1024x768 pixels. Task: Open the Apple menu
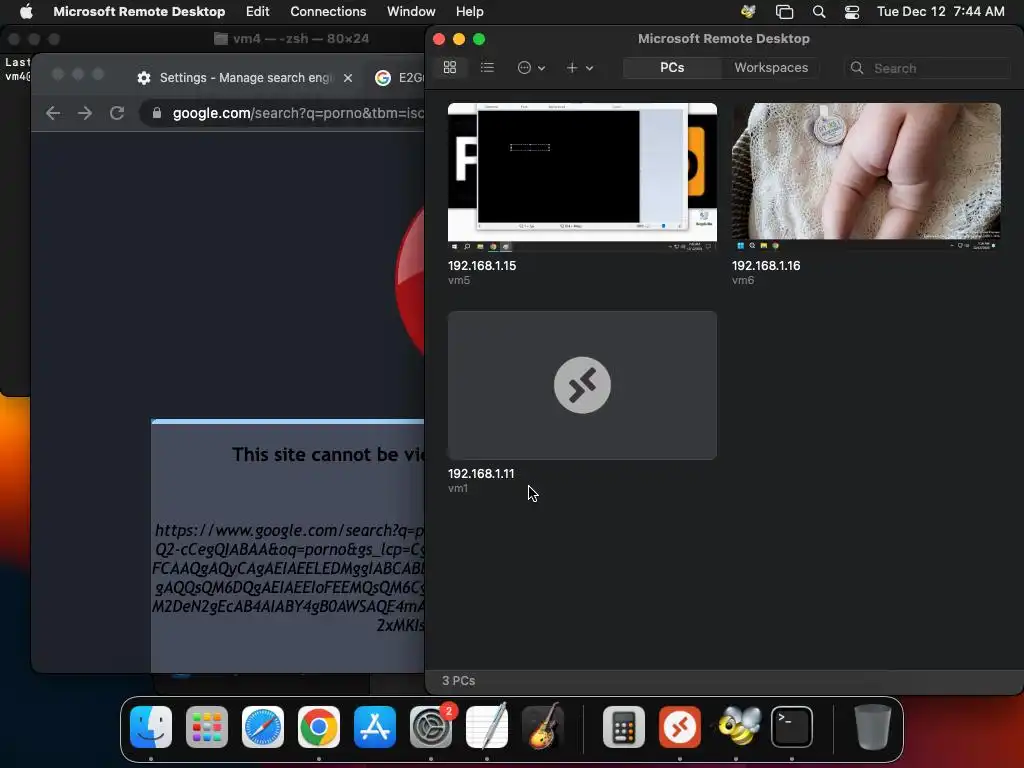pyautogui.click(x=25, y=11)
